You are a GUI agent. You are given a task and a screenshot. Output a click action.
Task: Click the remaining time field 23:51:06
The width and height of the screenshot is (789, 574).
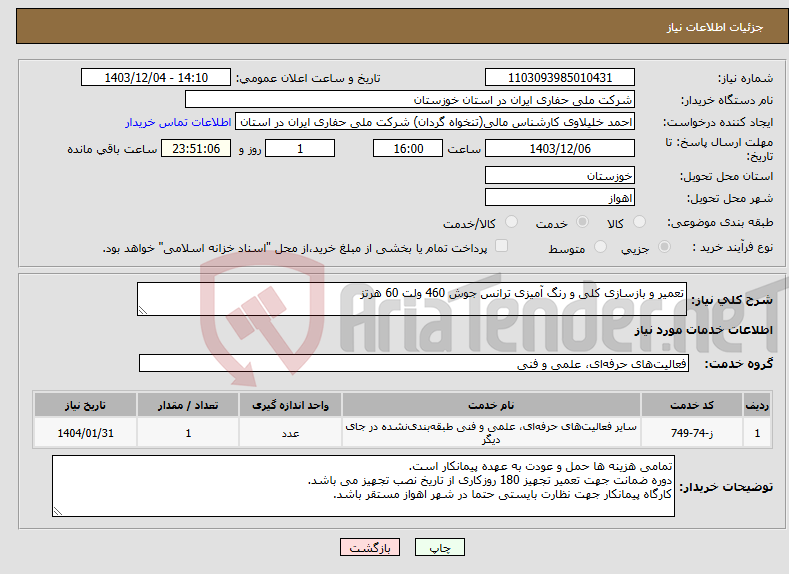tap(196, 148)
